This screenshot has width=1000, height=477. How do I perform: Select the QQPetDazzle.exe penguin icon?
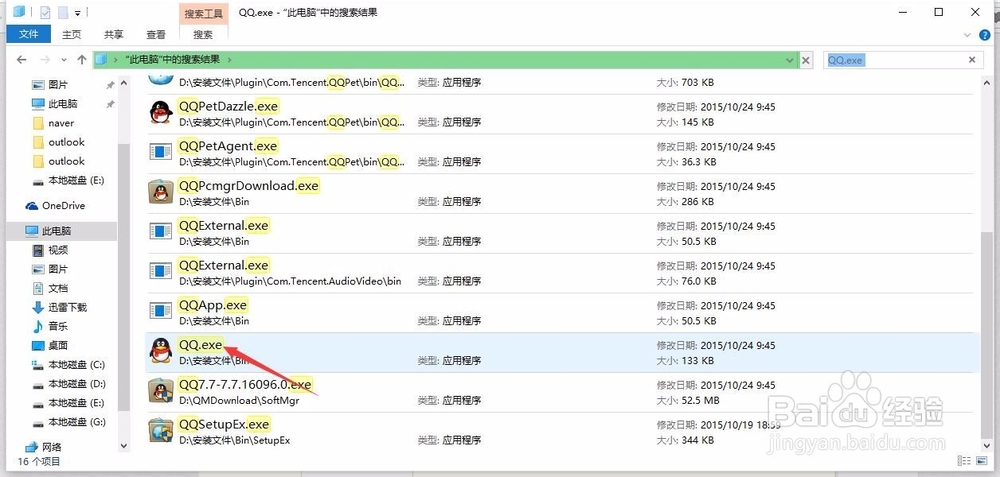pyautogui.click(x=161, y=113)
